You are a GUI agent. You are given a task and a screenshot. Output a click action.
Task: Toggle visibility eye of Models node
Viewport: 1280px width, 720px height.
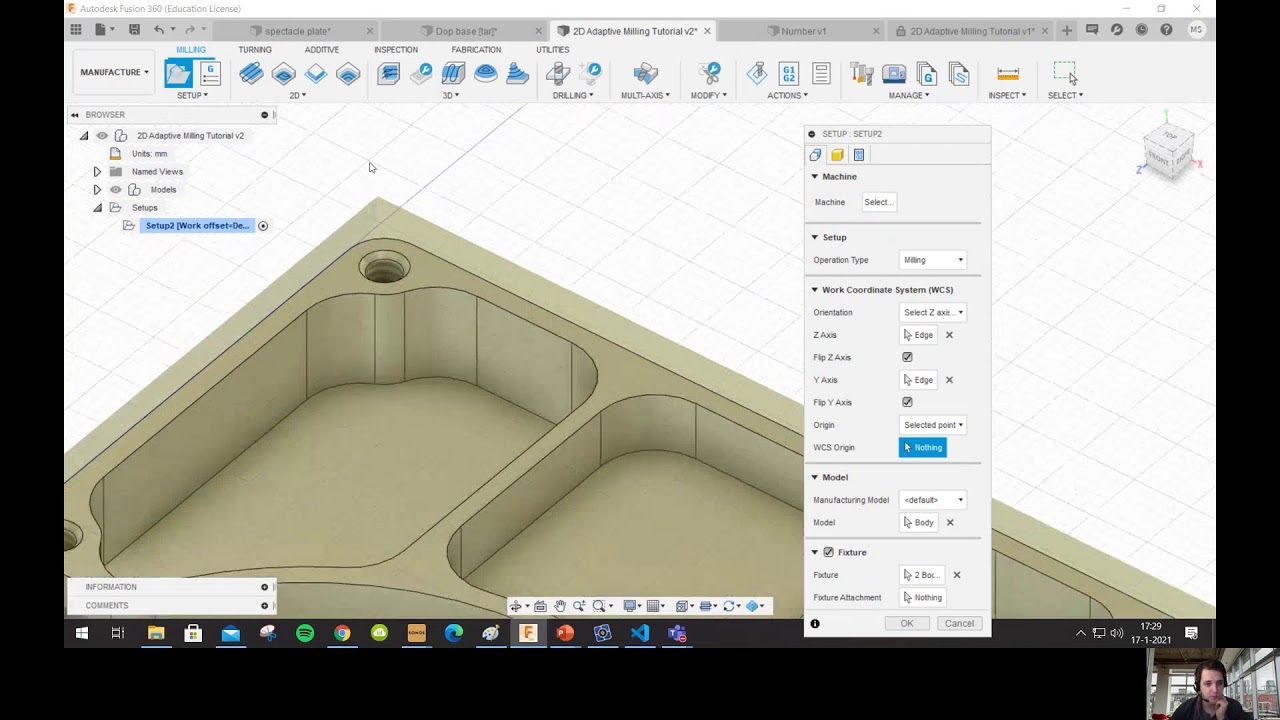pos(116,190)
